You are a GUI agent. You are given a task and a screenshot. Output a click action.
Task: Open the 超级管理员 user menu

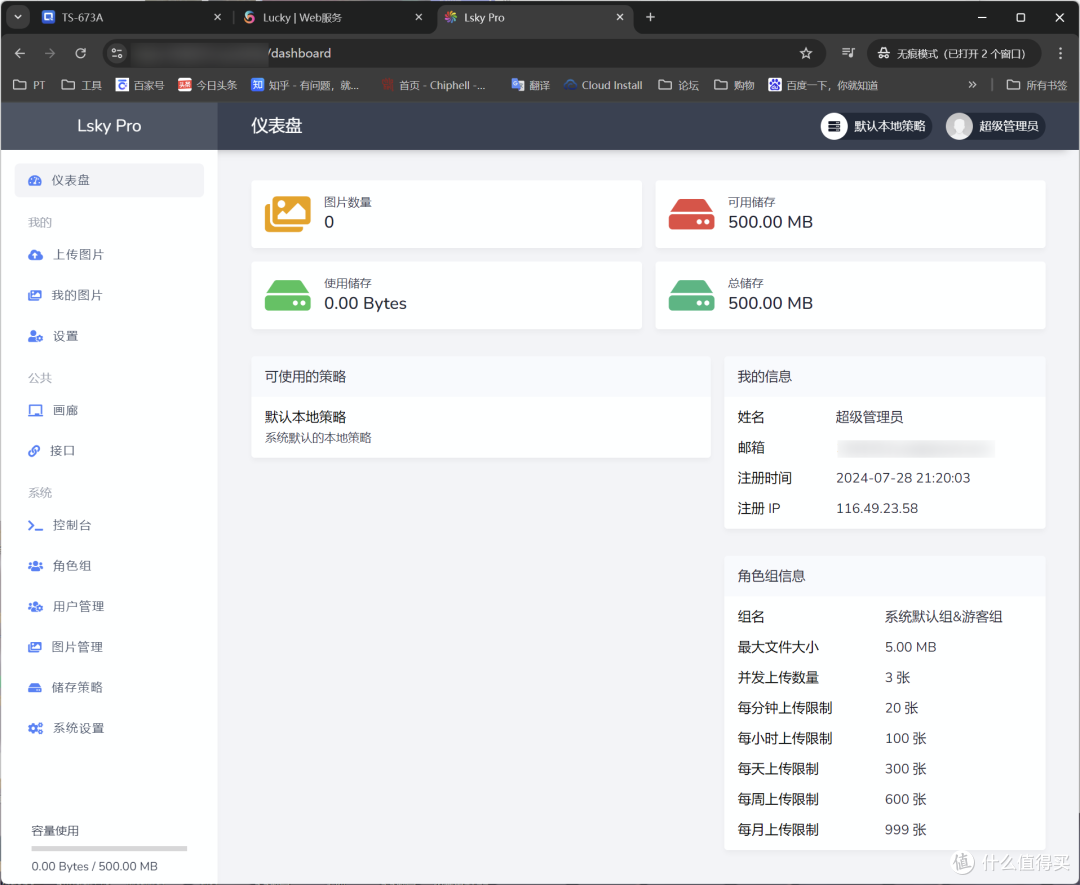(x=995, y=126)
